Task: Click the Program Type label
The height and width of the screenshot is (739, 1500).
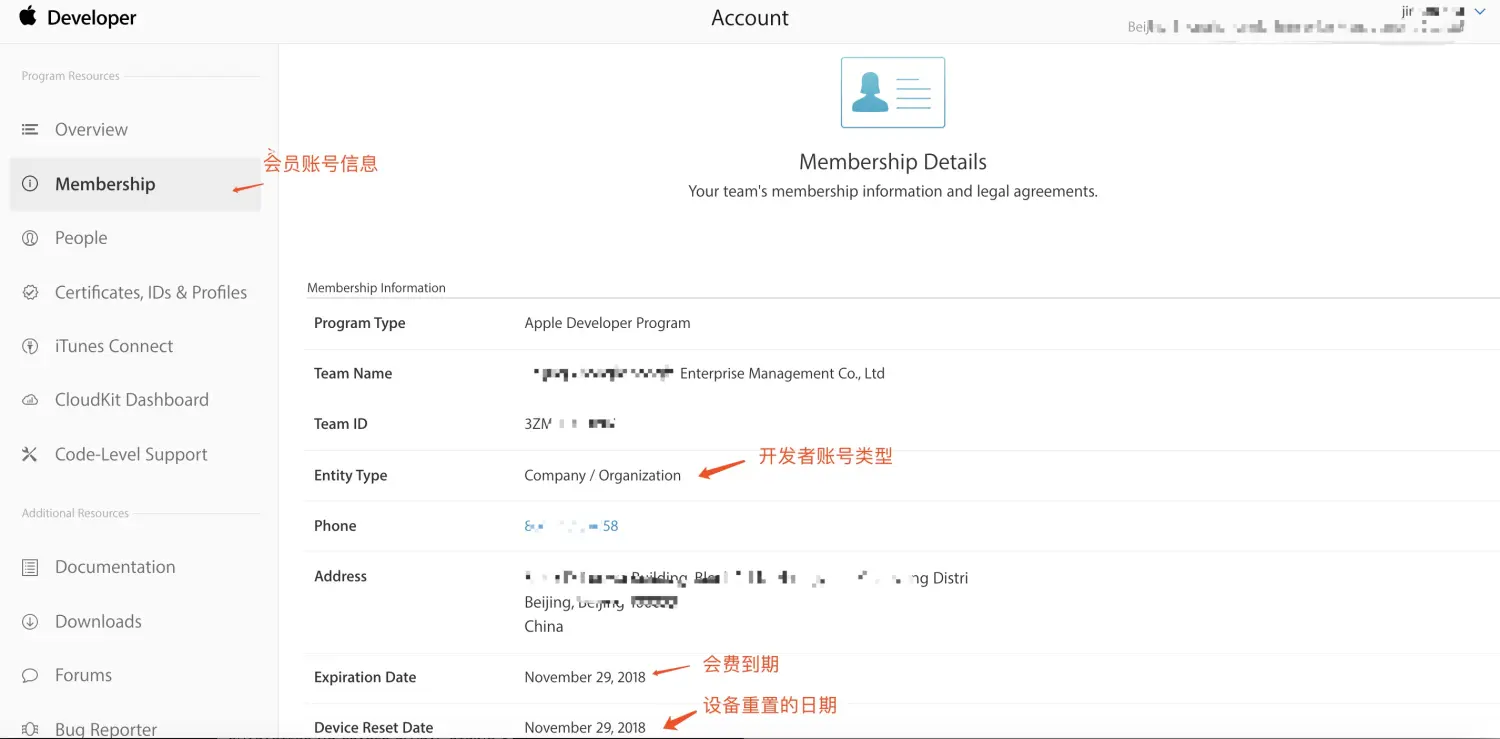Action: point(360,323)
